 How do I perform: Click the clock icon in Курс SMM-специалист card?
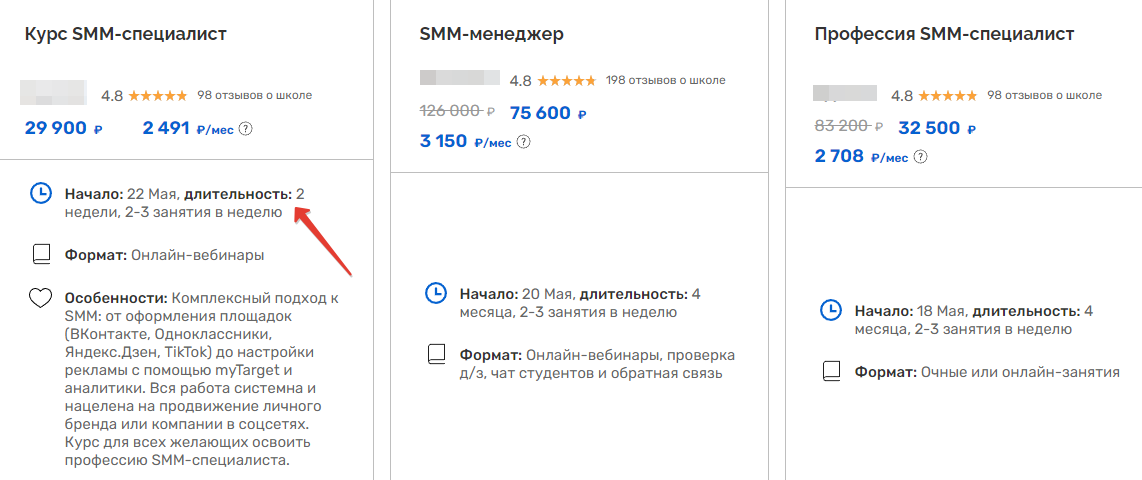tap(41, 193)
